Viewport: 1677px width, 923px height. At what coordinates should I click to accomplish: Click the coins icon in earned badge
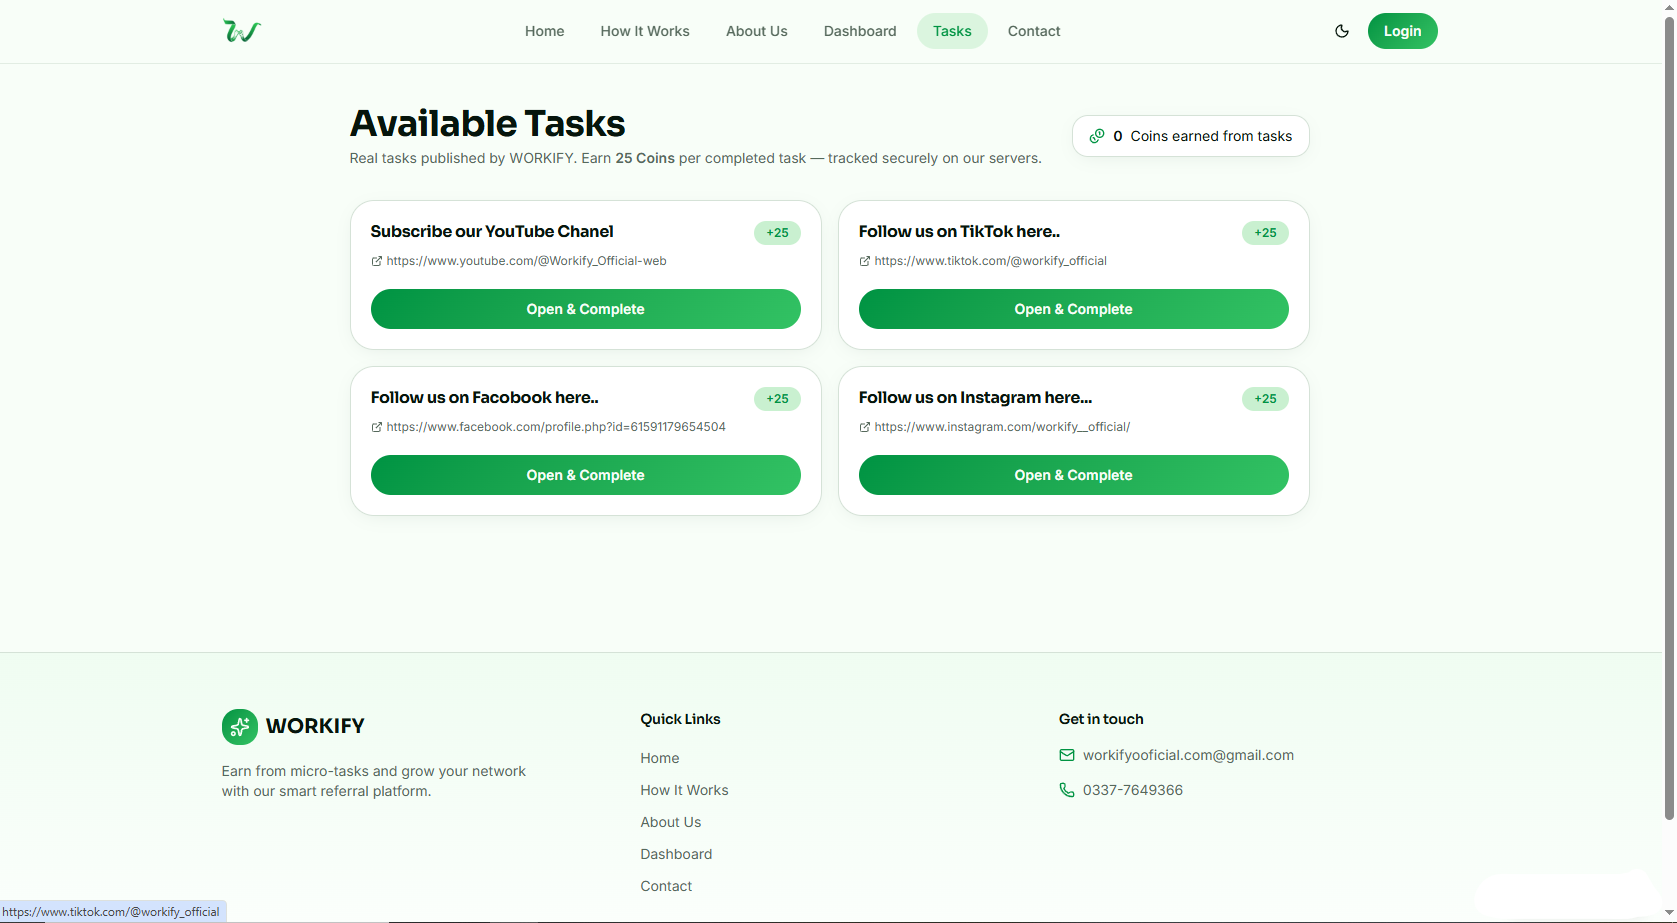pos(1097,136)
